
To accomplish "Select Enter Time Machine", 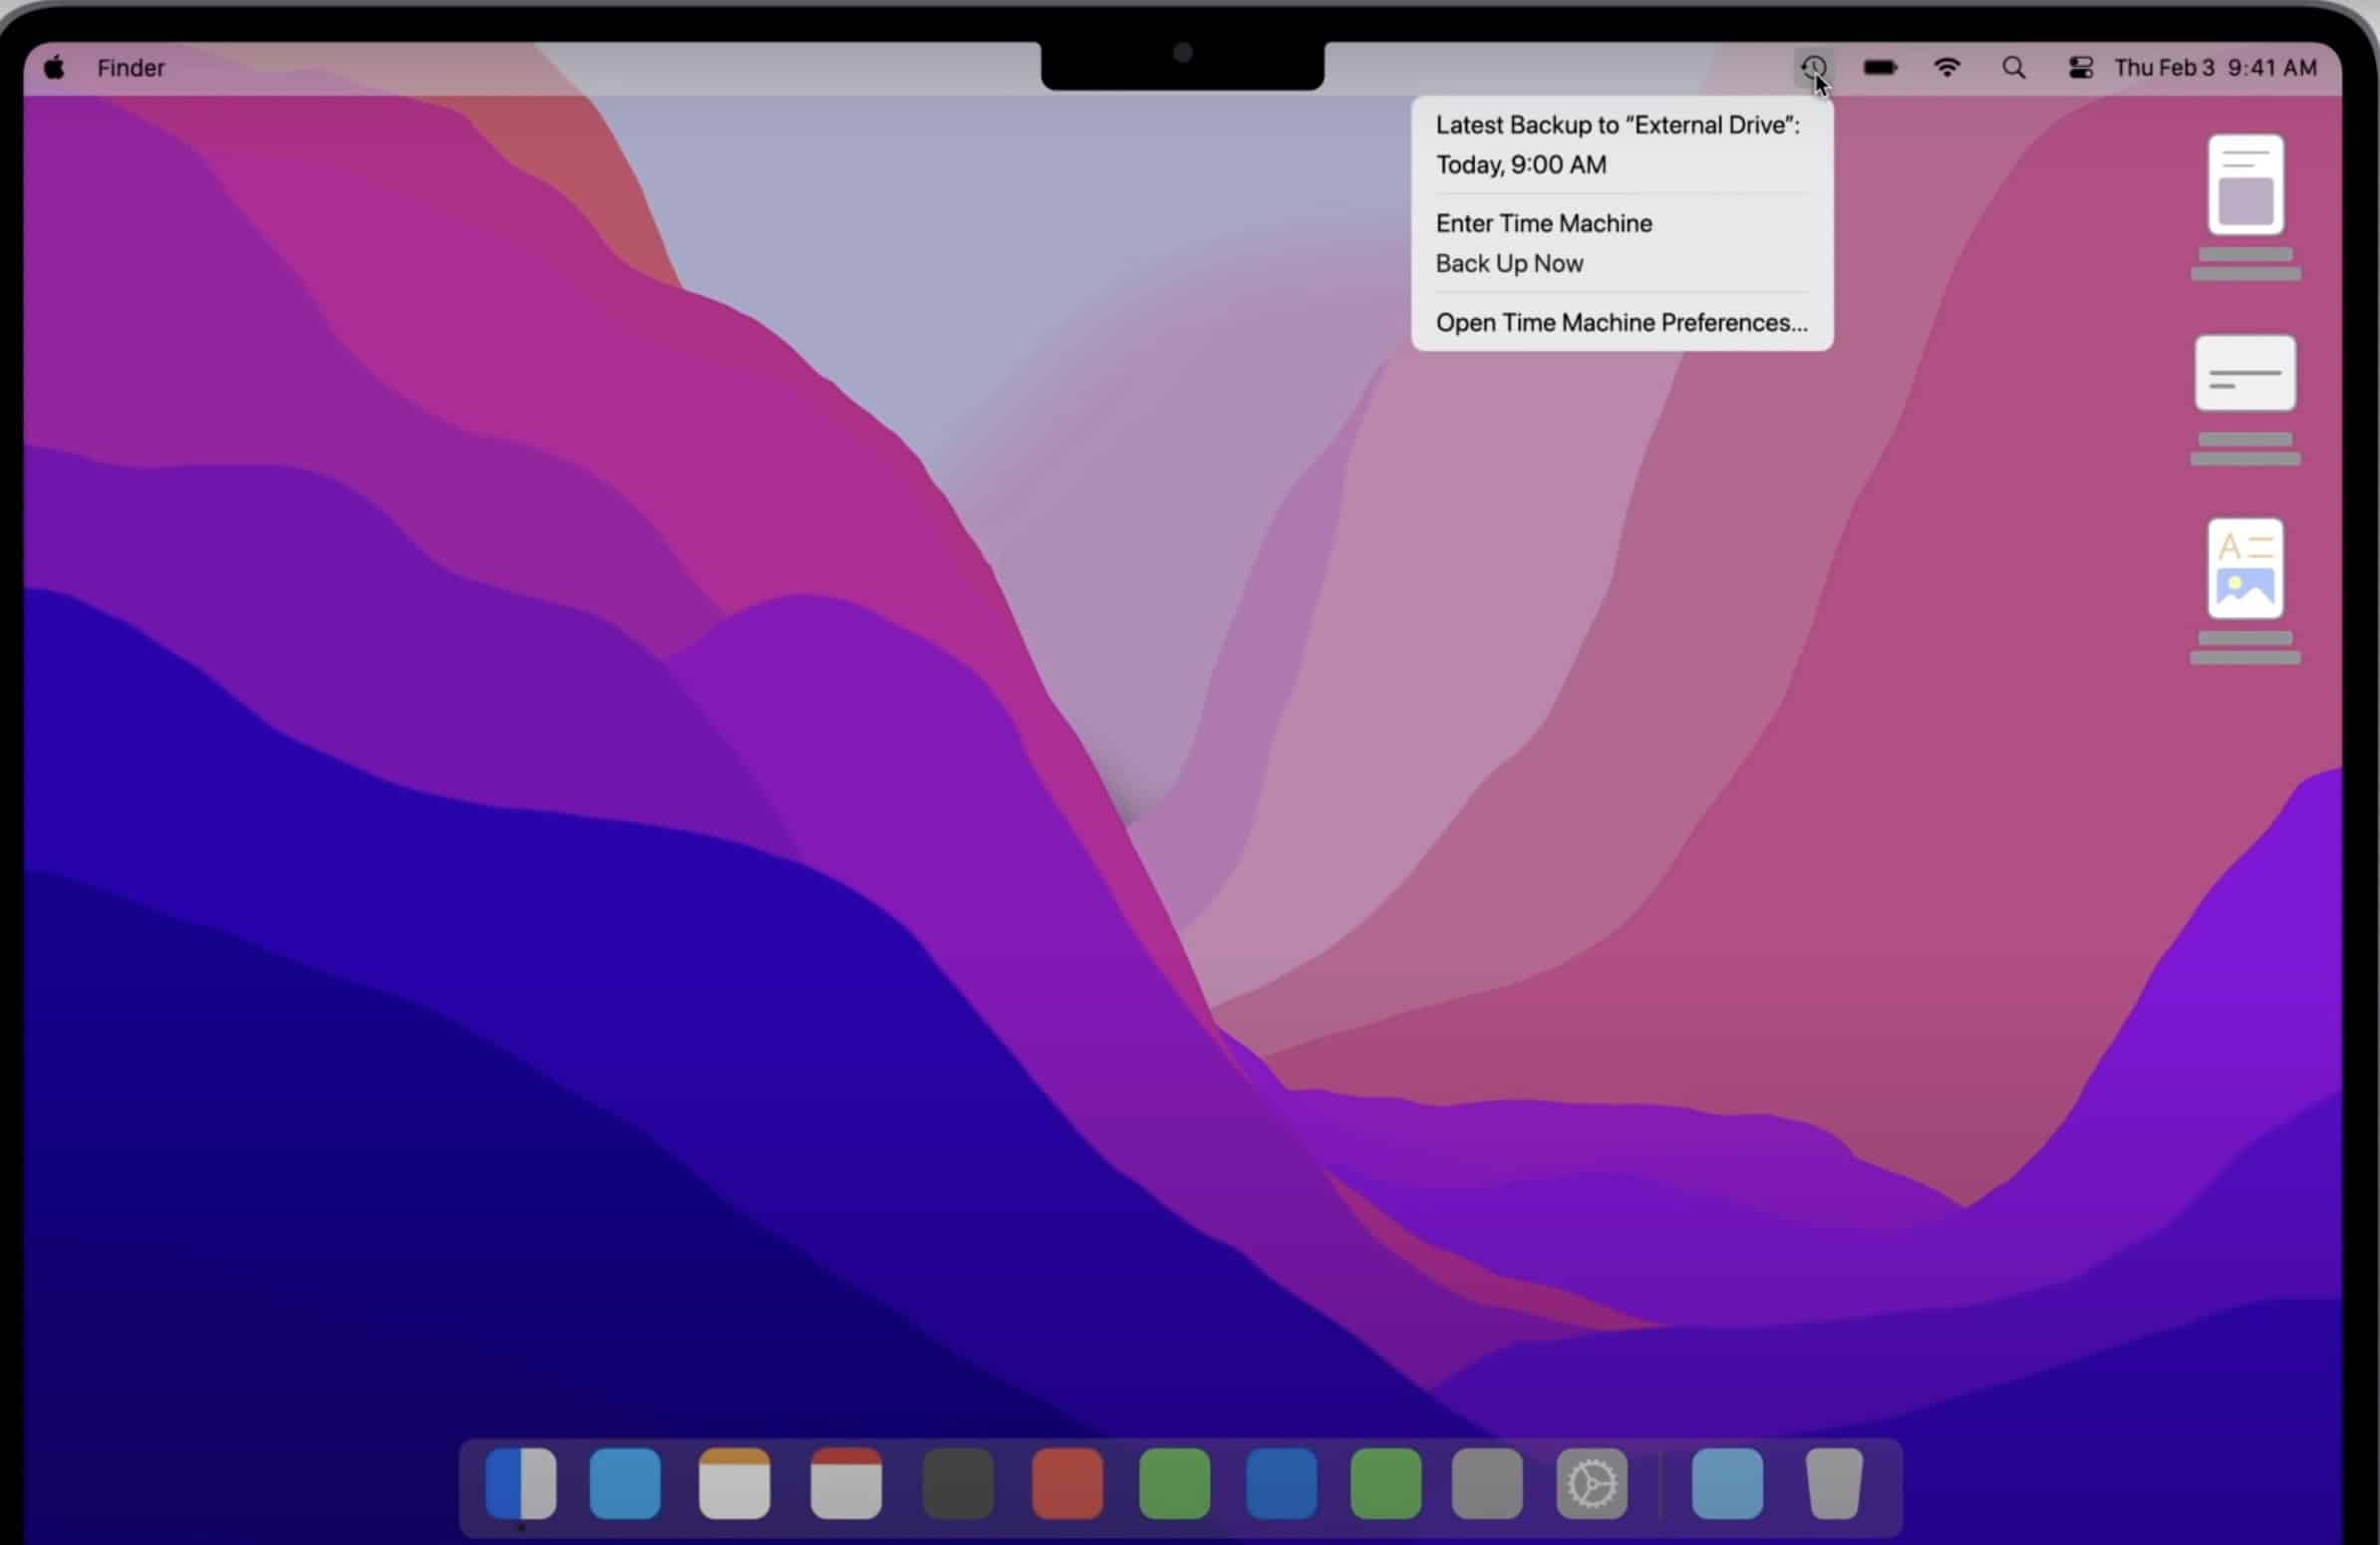I will coord(1543,223).
